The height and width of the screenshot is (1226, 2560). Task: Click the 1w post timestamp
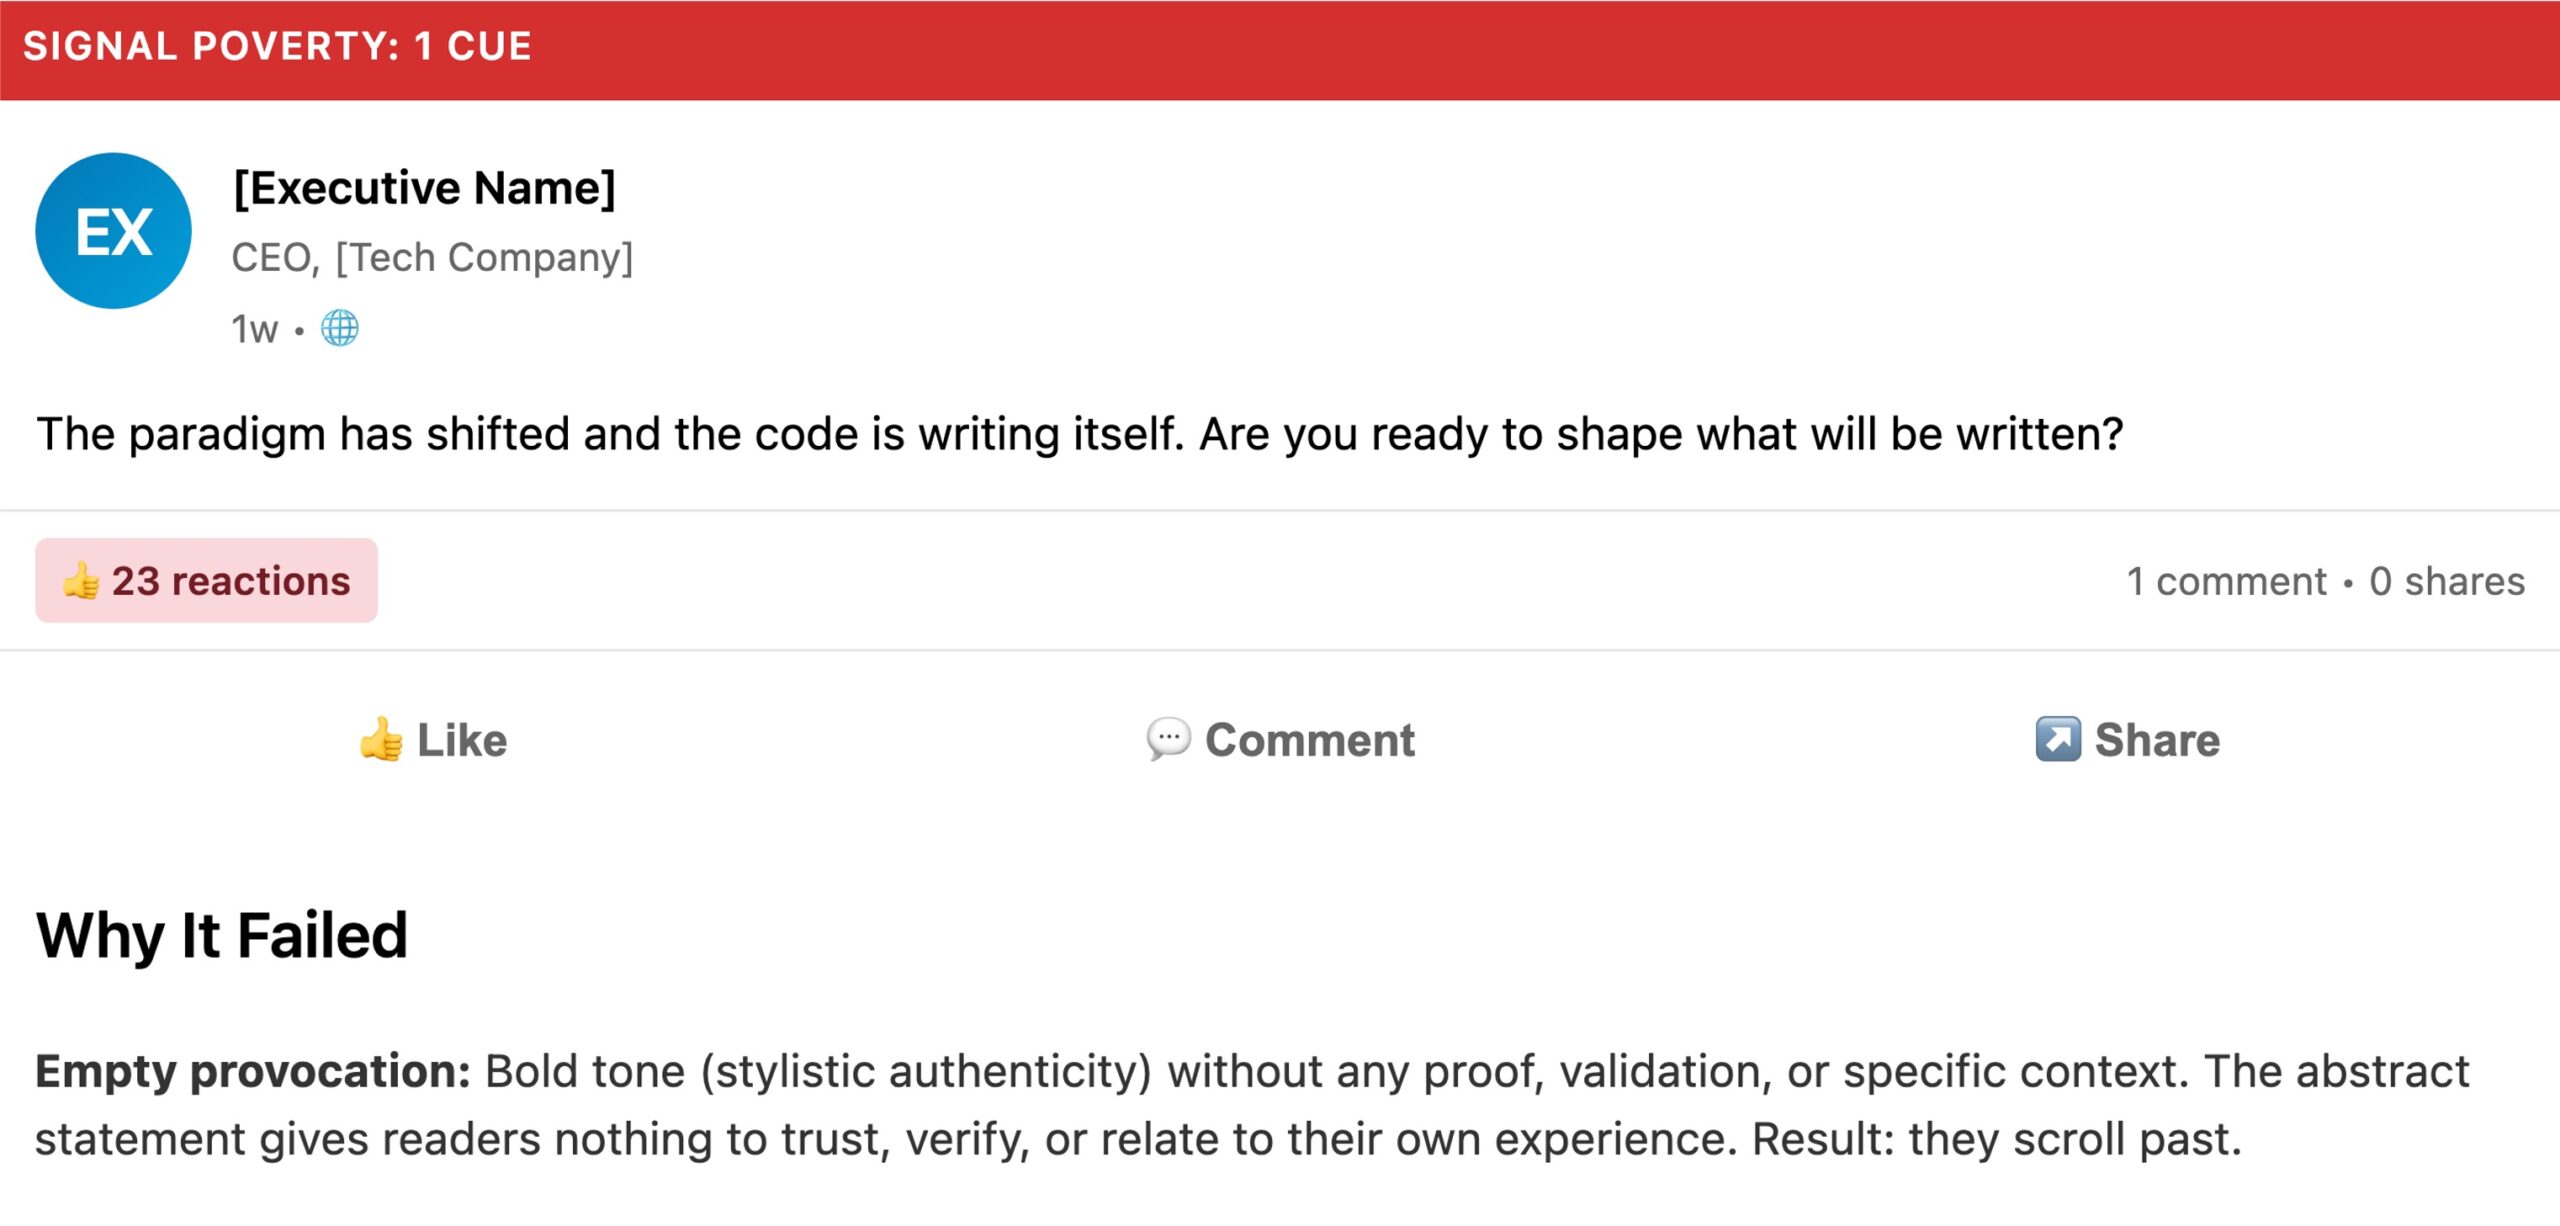[x=254, y=329]
